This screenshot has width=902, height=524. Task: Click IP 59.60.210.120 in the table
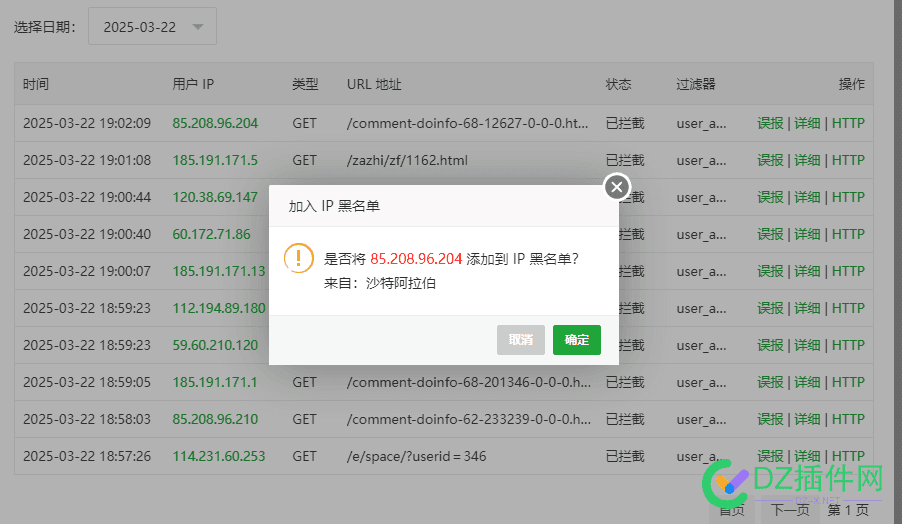coord(215,345)
